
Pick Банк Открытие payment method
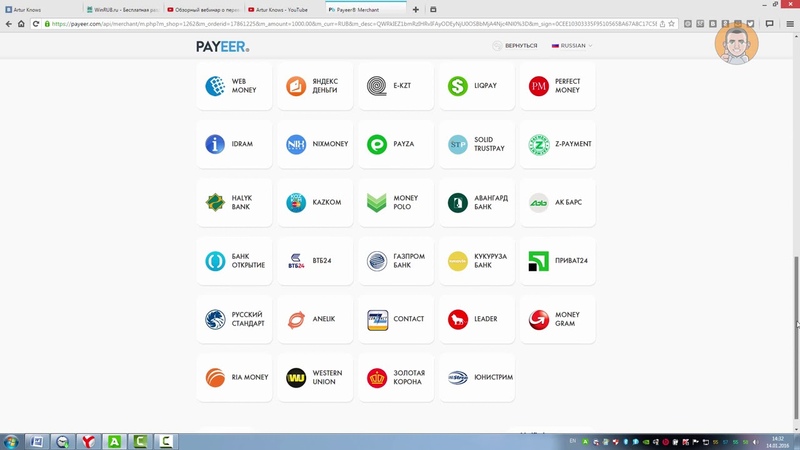click(x=234, y=261)
